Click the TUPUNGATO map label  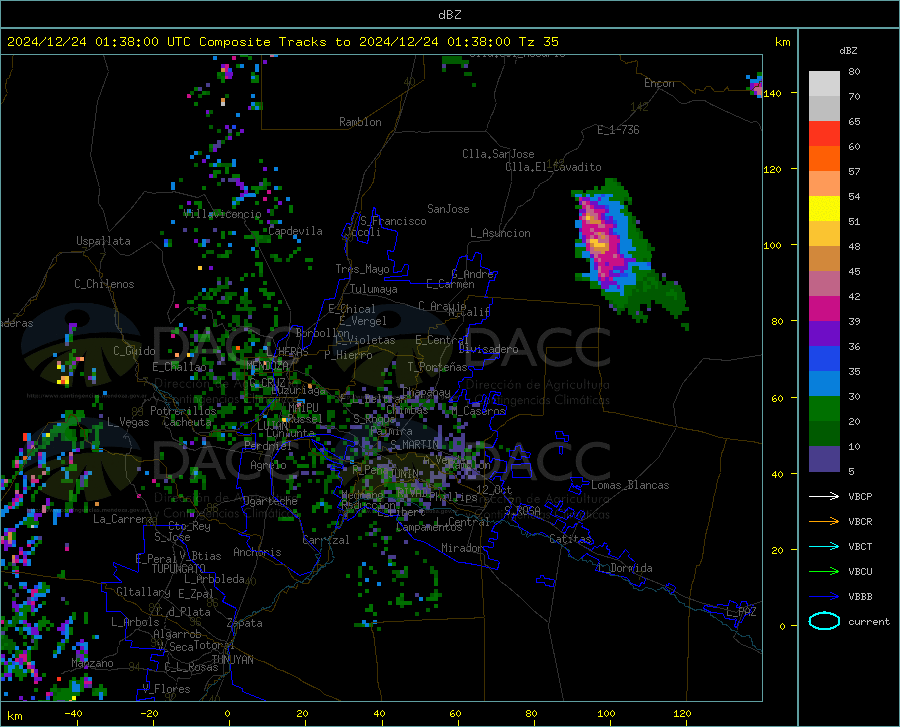179,569
